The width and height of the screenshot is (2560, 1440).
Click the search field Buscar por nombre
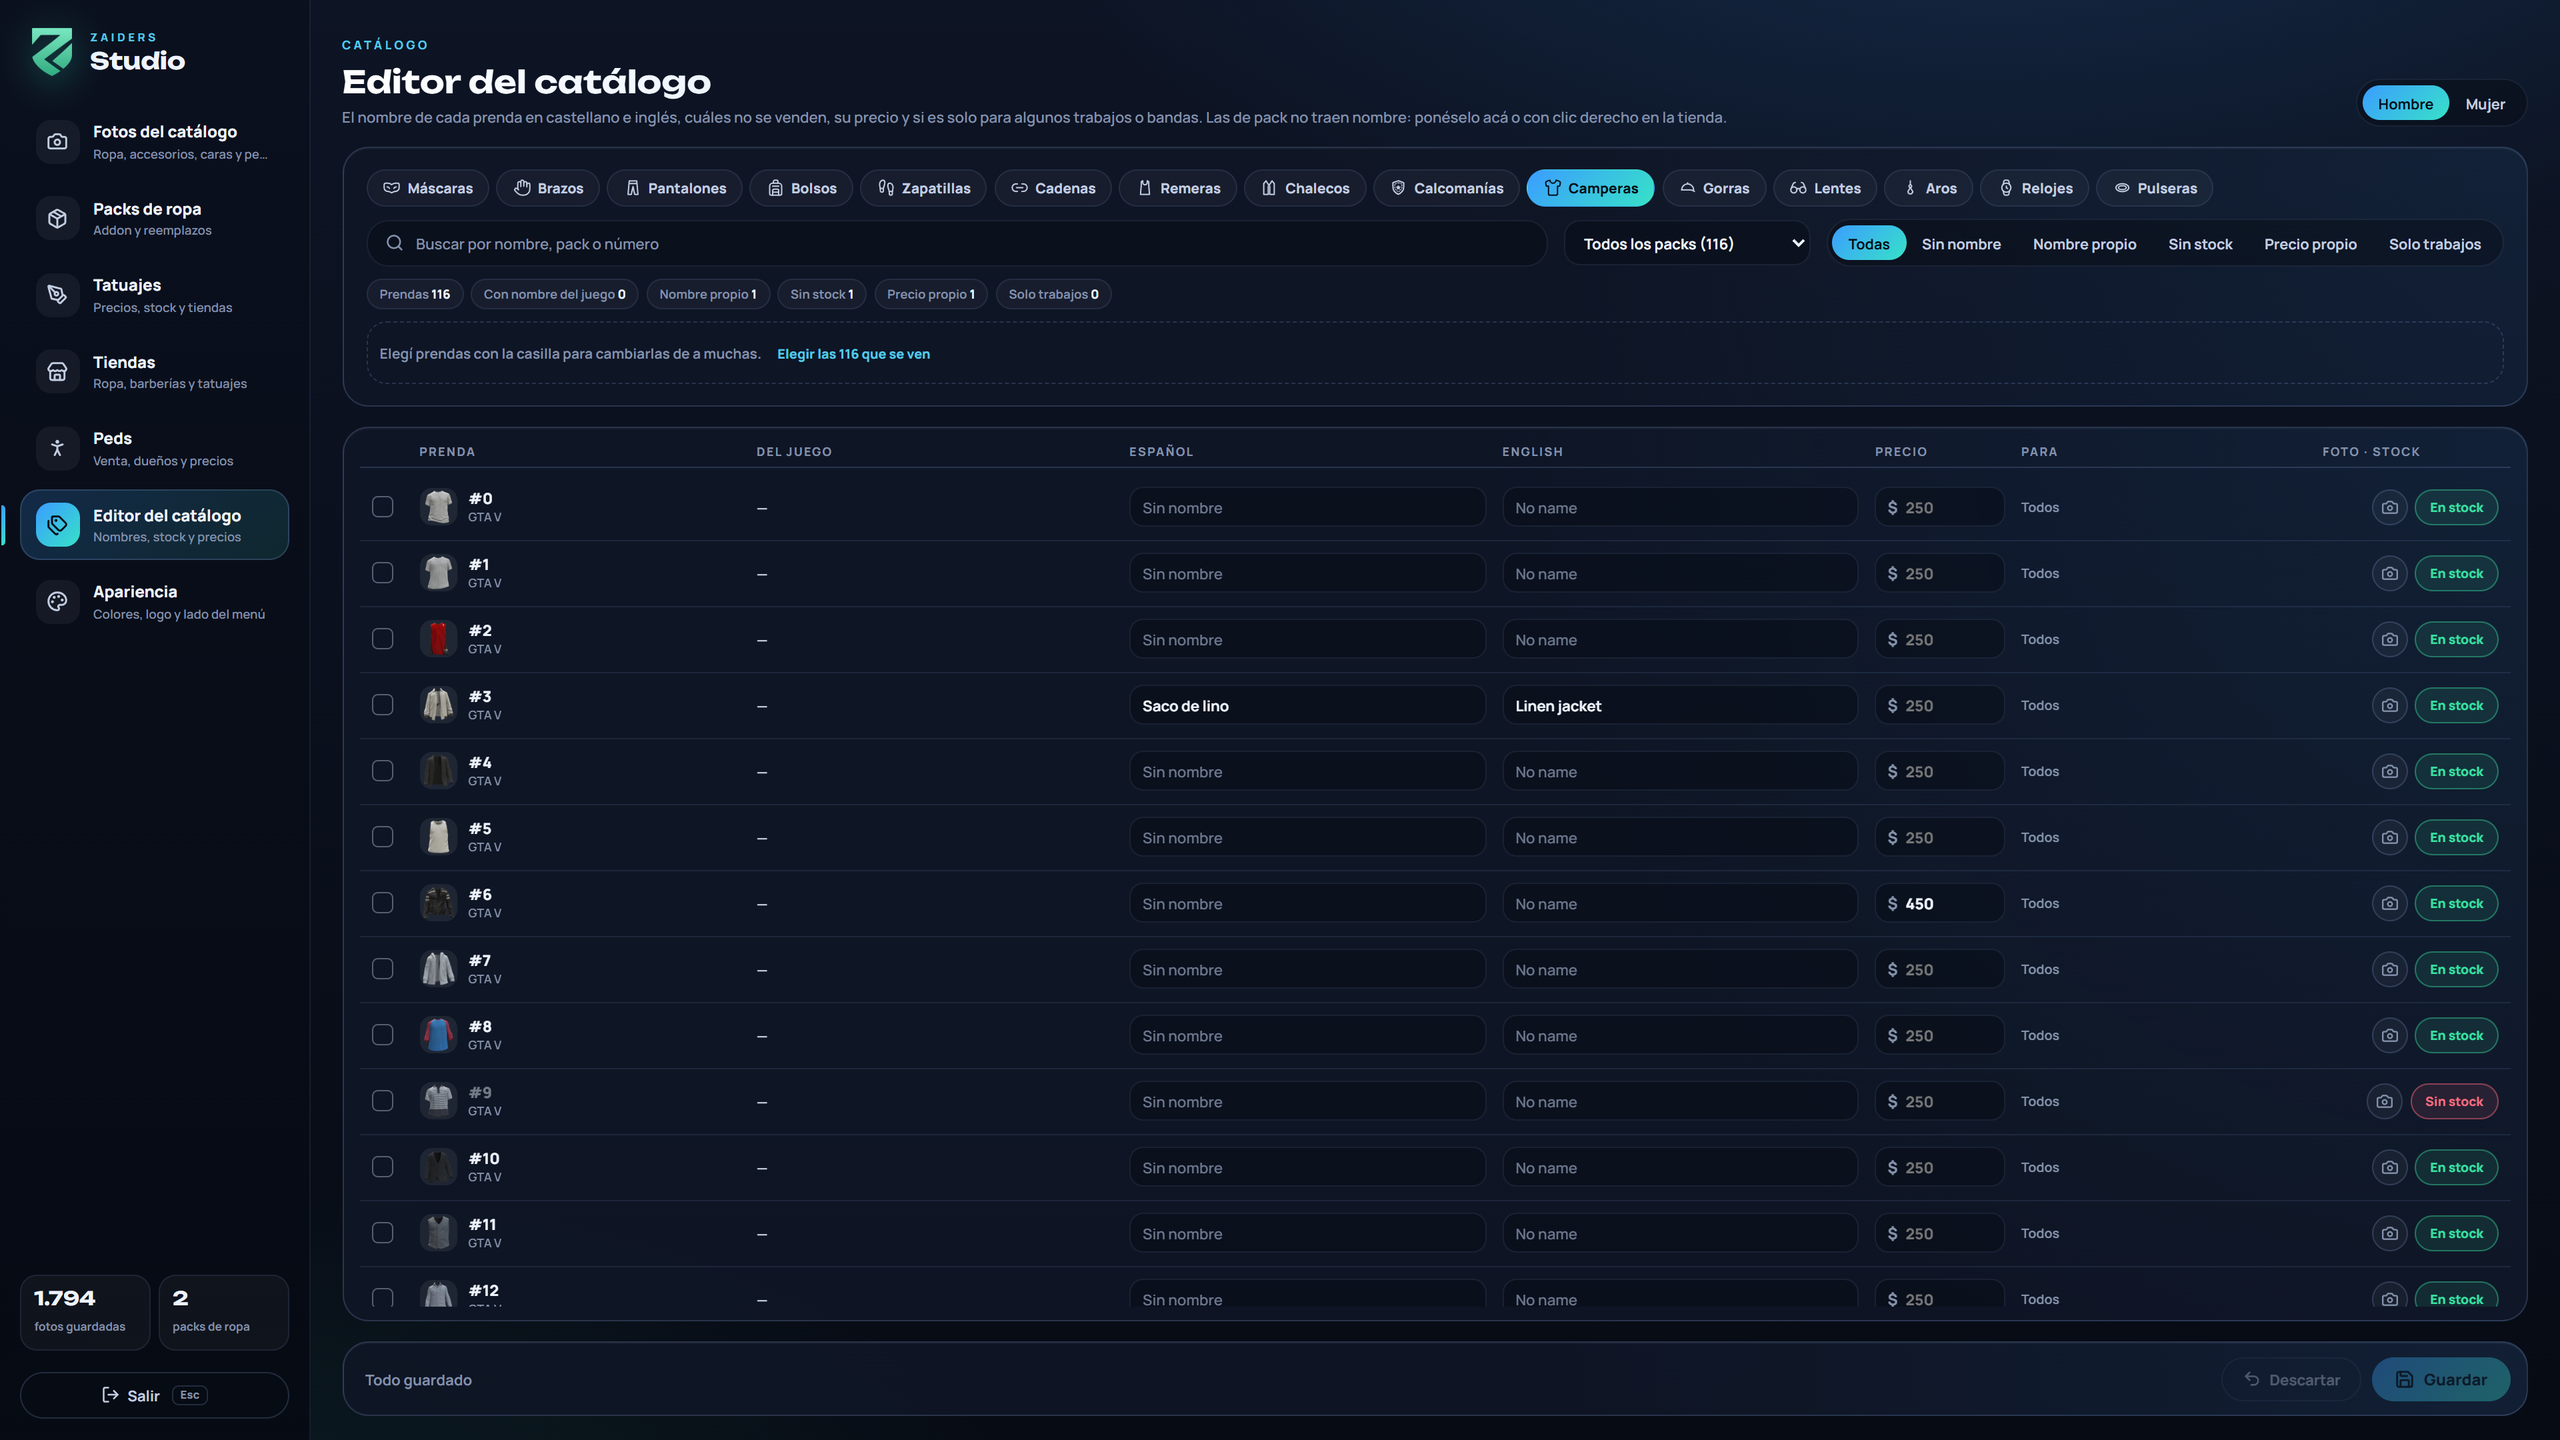tap(957, 244)
